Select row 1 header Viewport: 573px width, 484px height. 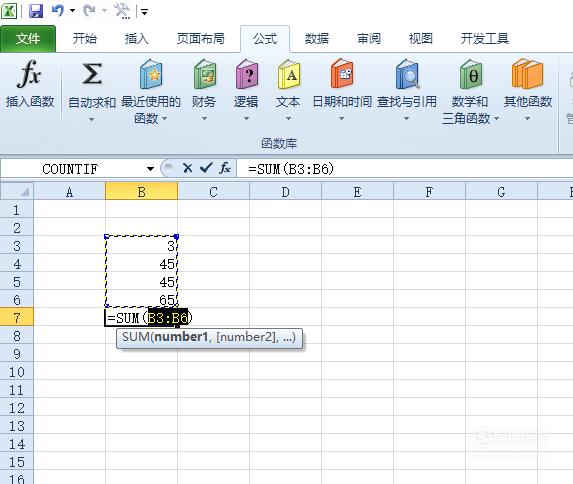(x=17, y=209)
